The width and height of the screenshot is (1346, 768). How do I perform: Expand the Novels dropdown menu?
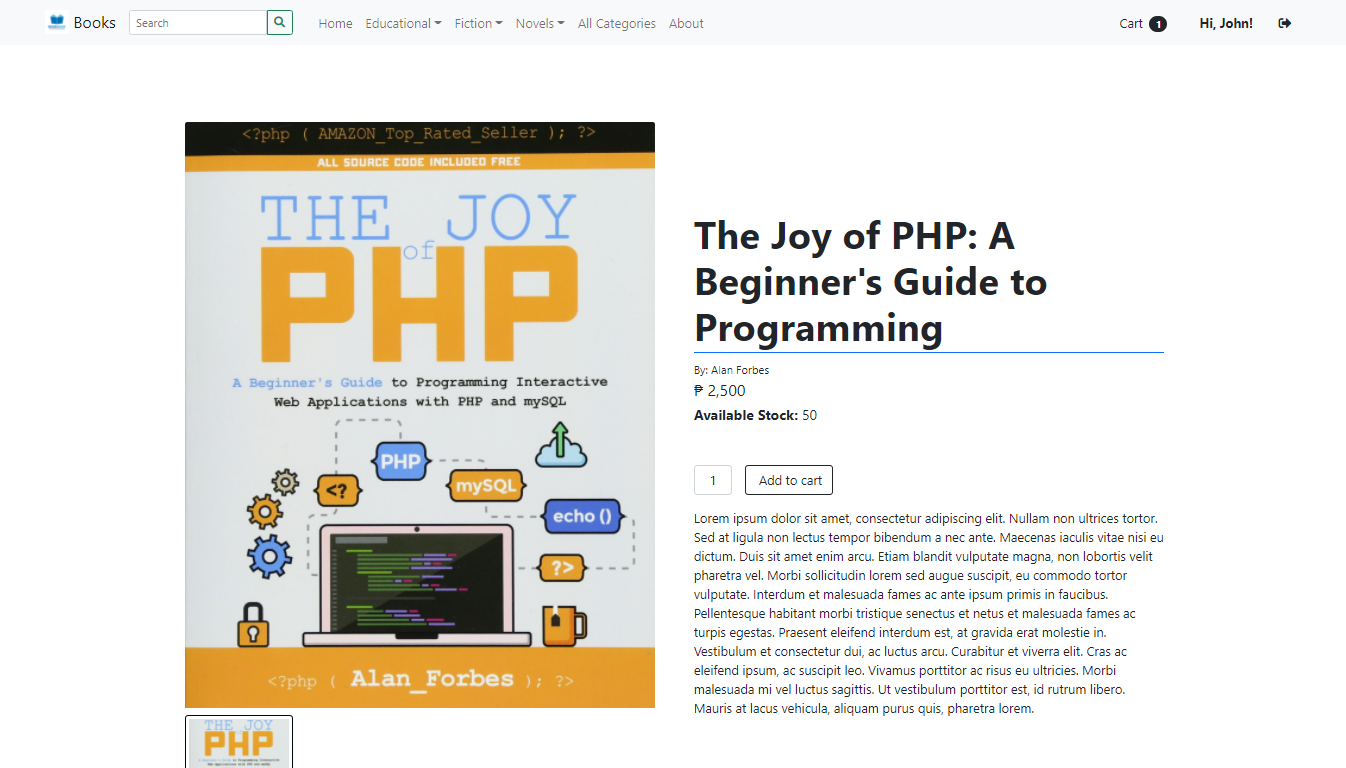[x=540, y=23]
